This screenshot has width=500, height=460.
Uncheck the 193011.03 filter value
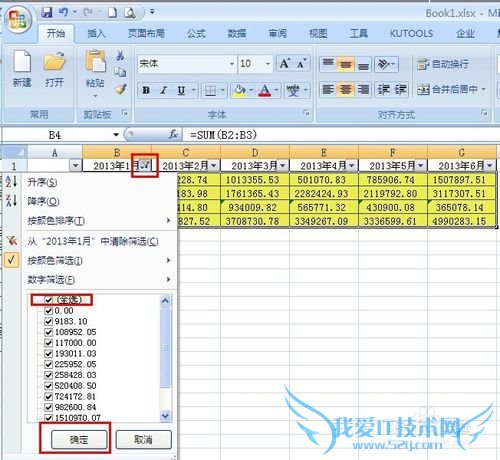tap(49, 353)
